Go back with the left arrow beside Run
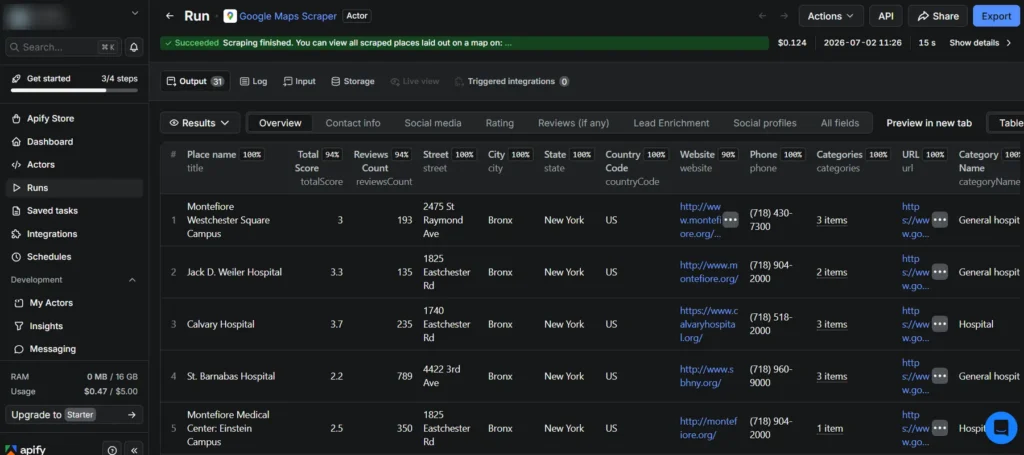The width and height of the screenshot is (1024, 455). [x=170, y=16]
